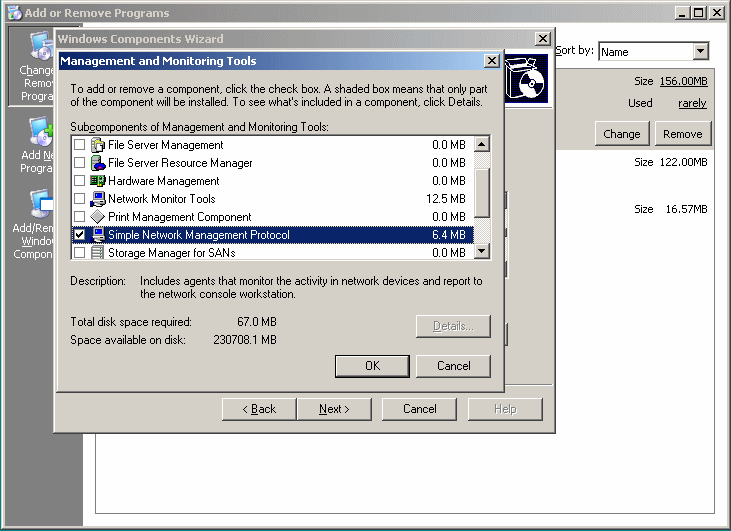This screenshot has height=531, width=731.
Task: Click the File Server Management icon
Action: click(98, 145)
